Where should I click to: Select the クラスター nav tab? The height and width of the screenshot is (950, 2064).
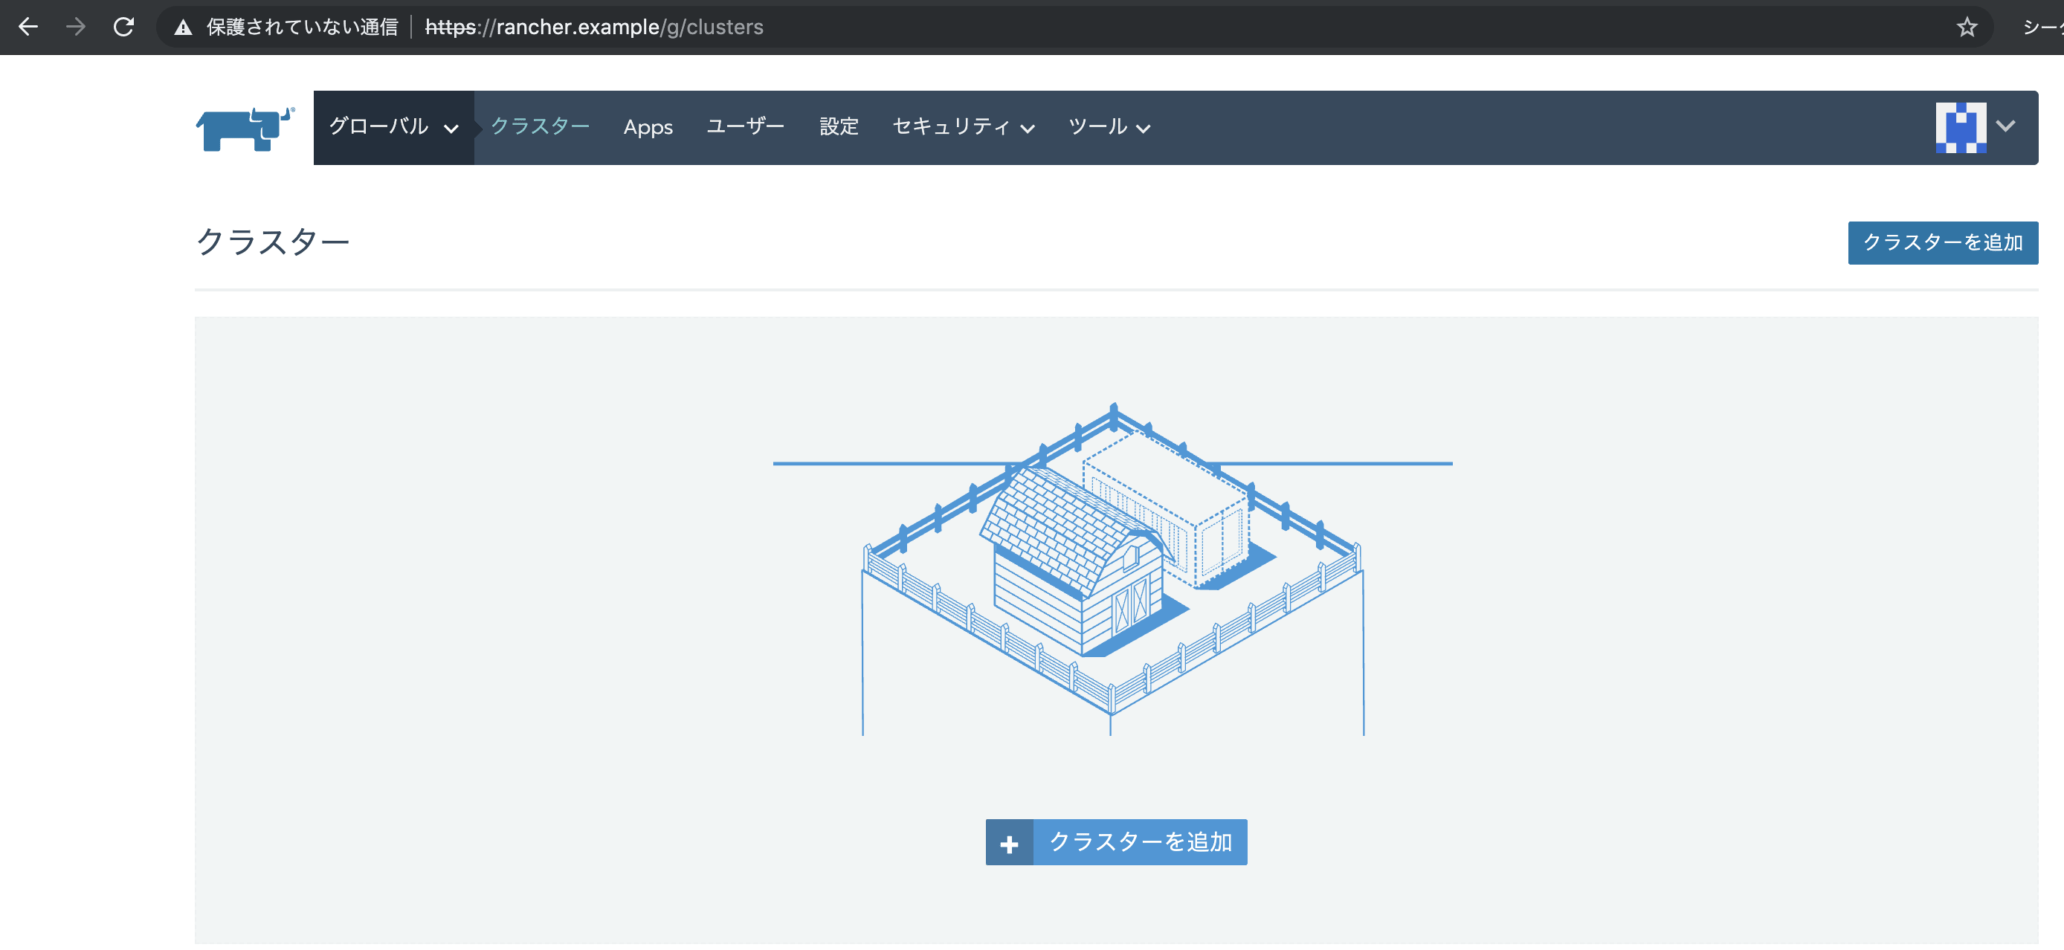coord(540,127)
